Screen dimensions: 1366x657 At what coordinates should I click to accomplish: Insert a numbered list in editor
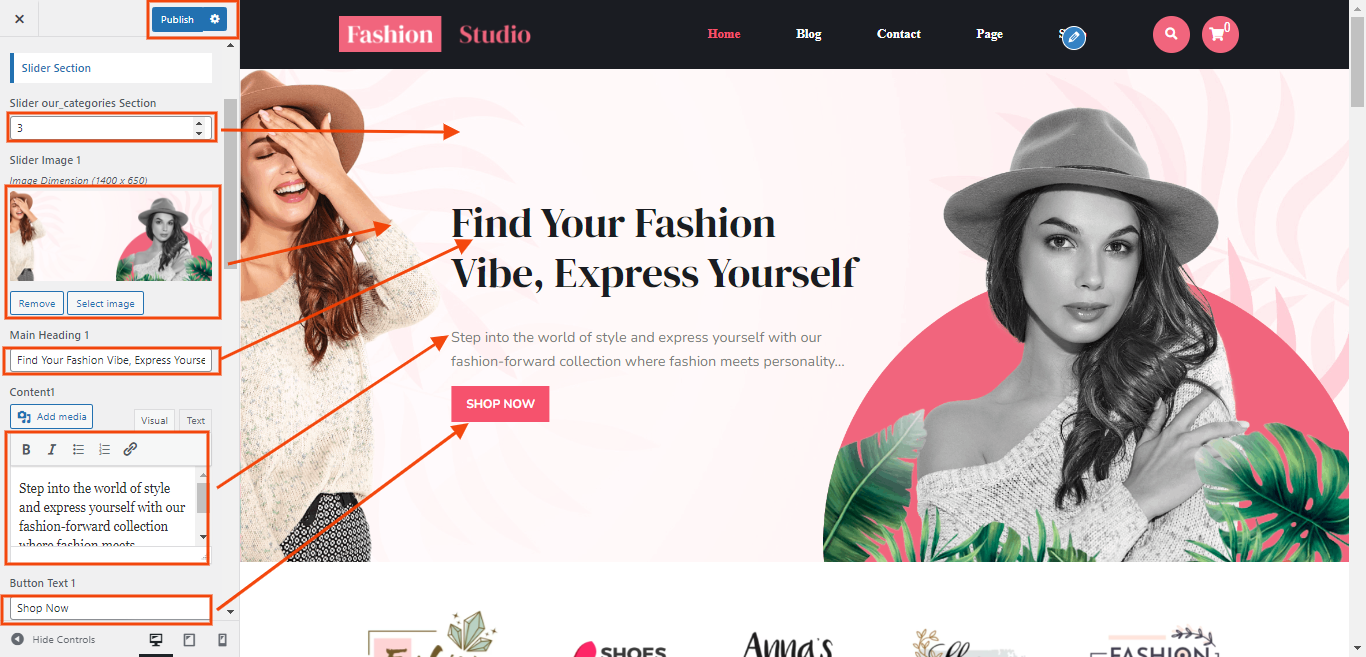104,449
